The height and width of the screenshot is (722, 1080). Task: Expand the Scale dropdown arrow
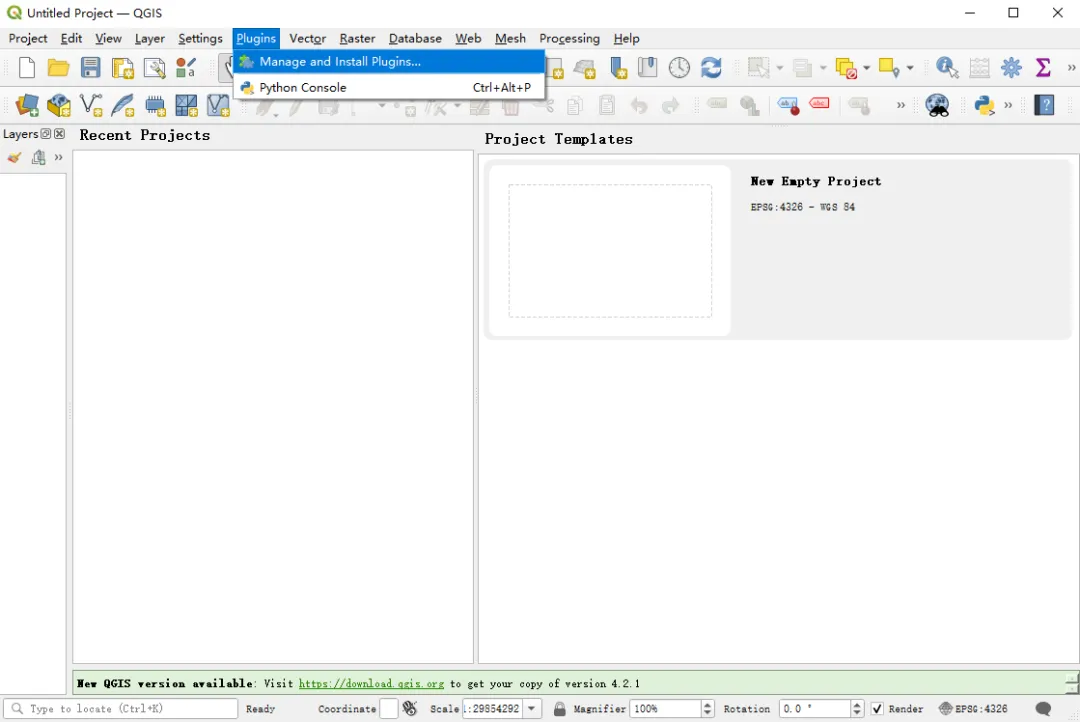(531, 708)
